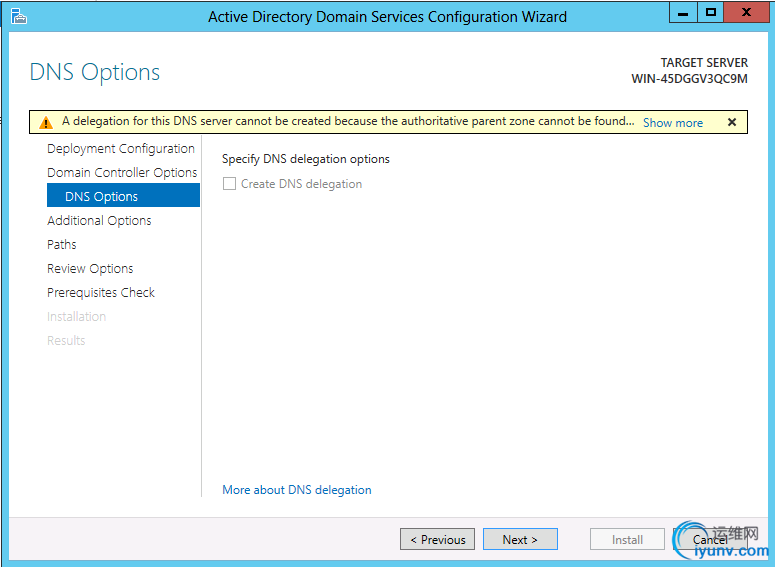This screenshot has height=567, width=775.
Task: Go to Domain Controller Options step
Action: 122,173
